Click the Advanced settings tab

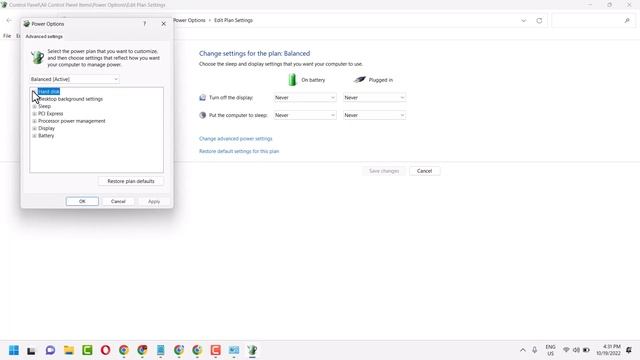(x=44, y=36)
